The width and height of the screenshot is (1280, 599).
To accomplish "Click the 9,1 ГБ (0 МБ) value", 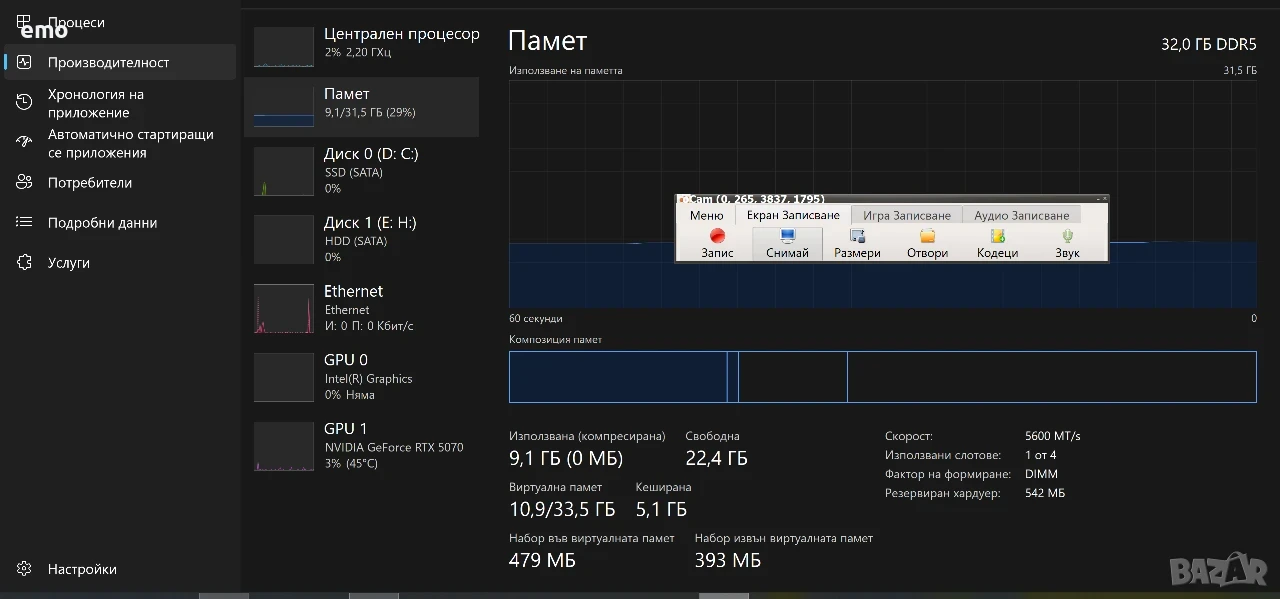I will pyautogui.click(x=565, y=459).
